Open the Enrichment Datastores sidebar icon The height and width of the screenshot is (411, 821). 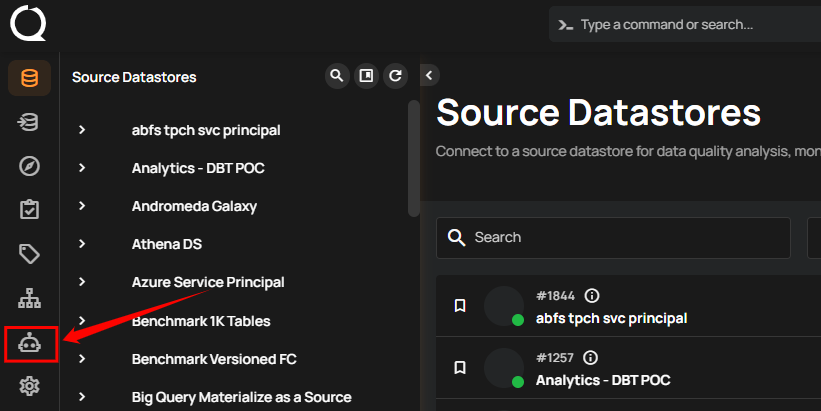coord(29,122)
